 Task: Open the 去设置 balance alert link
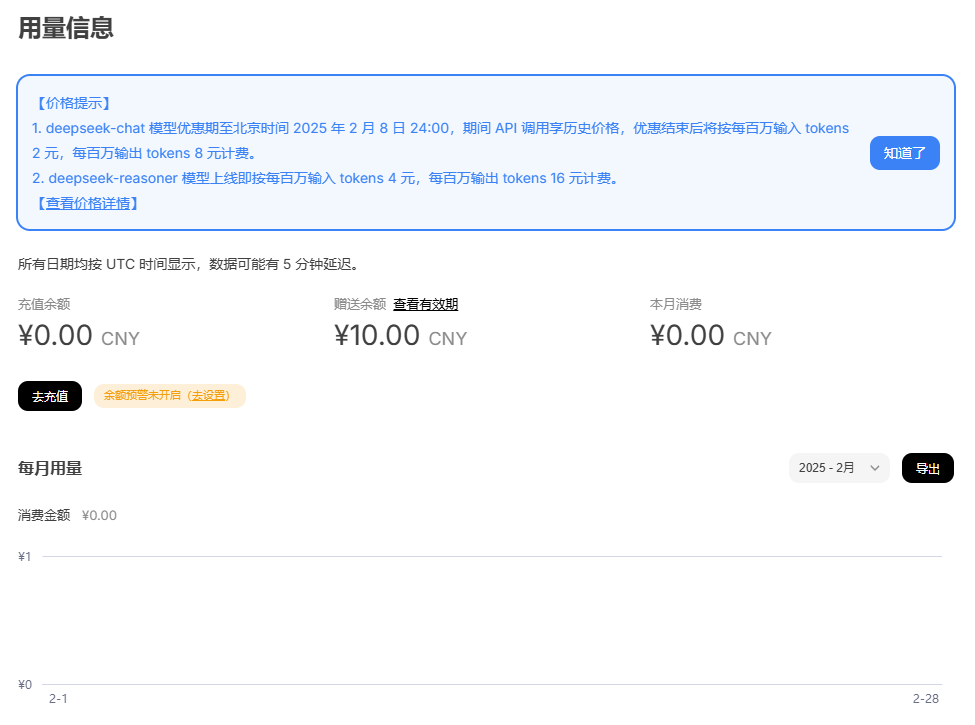[209, 395]
